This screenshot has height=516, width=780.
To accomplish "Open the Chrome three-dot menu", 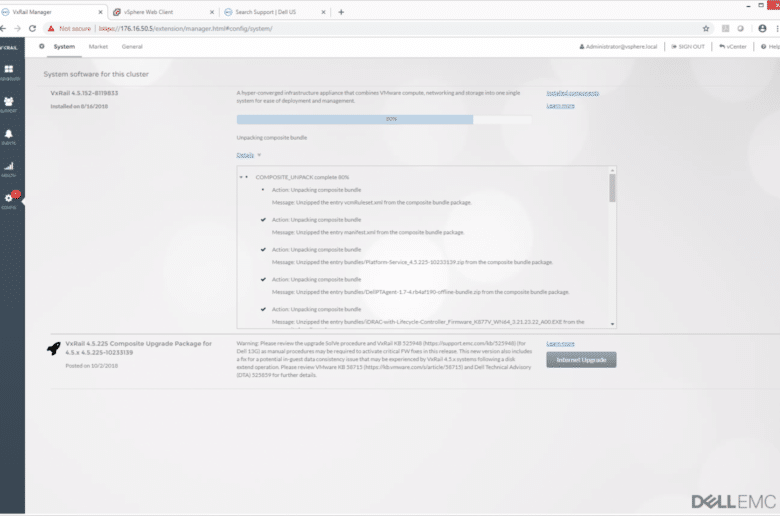I will 777,28.
